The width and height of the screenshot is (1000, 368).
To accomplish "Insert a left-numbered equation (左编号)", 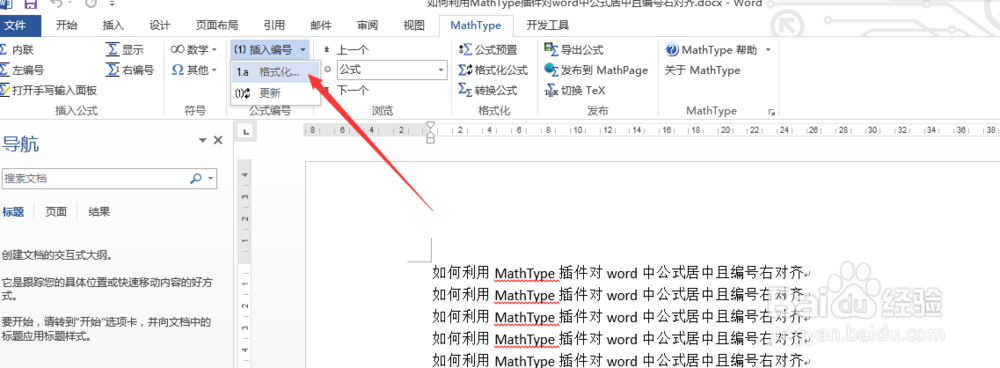I will pos(22,70).
